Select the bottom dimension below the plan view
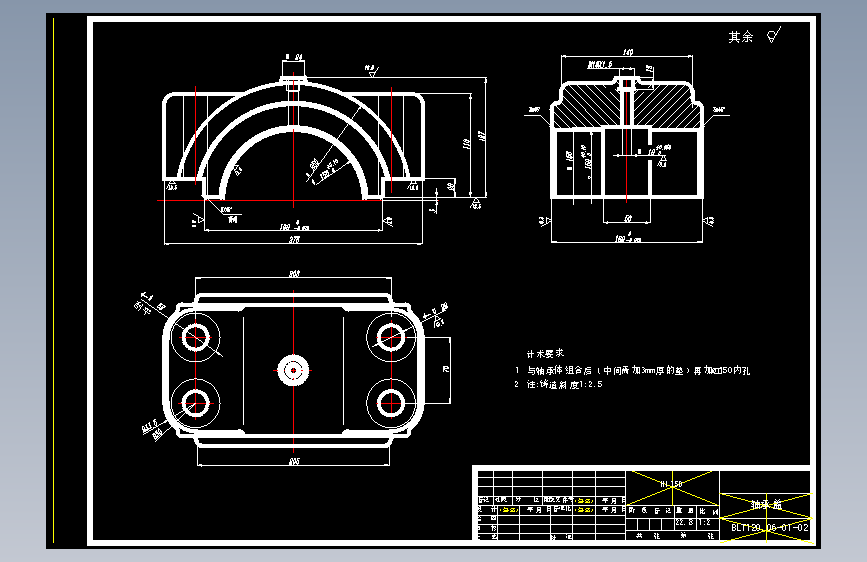The image size is (867, 562). point(294,461)
